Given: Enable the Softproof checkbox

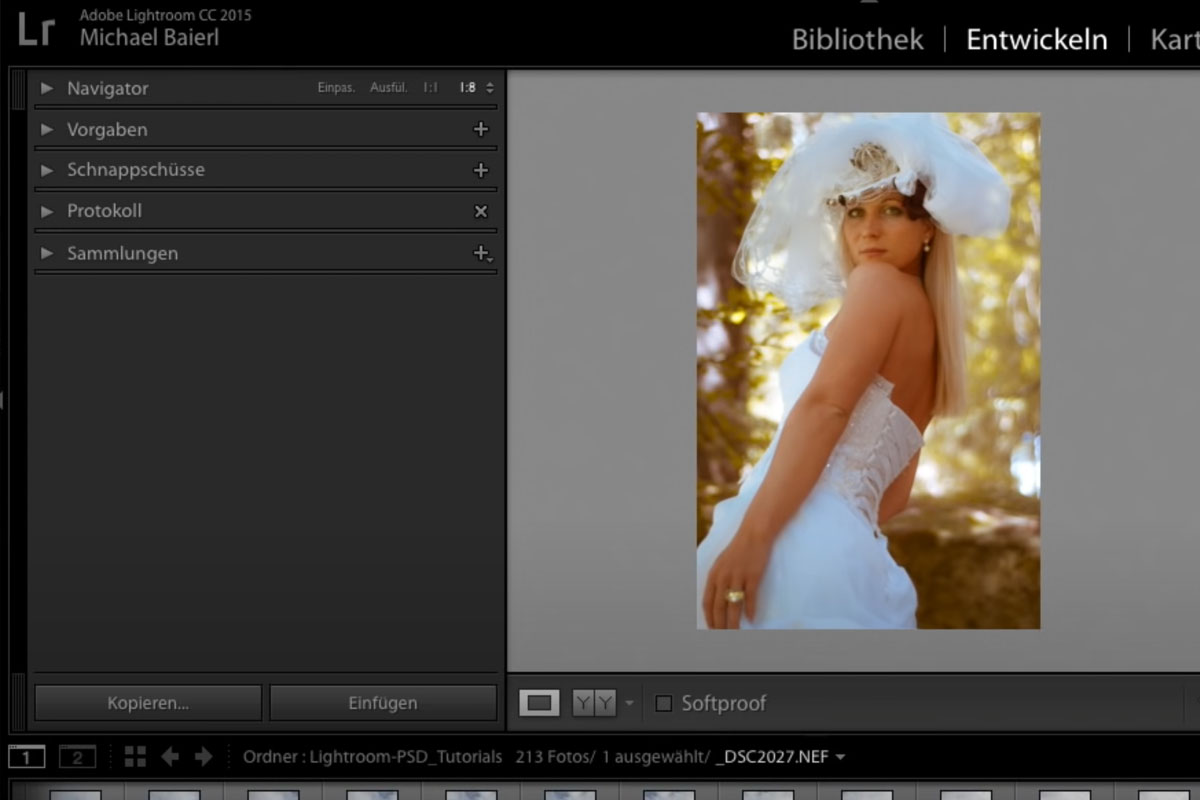Looking at the screenshot, I should (x=663, y=703).
